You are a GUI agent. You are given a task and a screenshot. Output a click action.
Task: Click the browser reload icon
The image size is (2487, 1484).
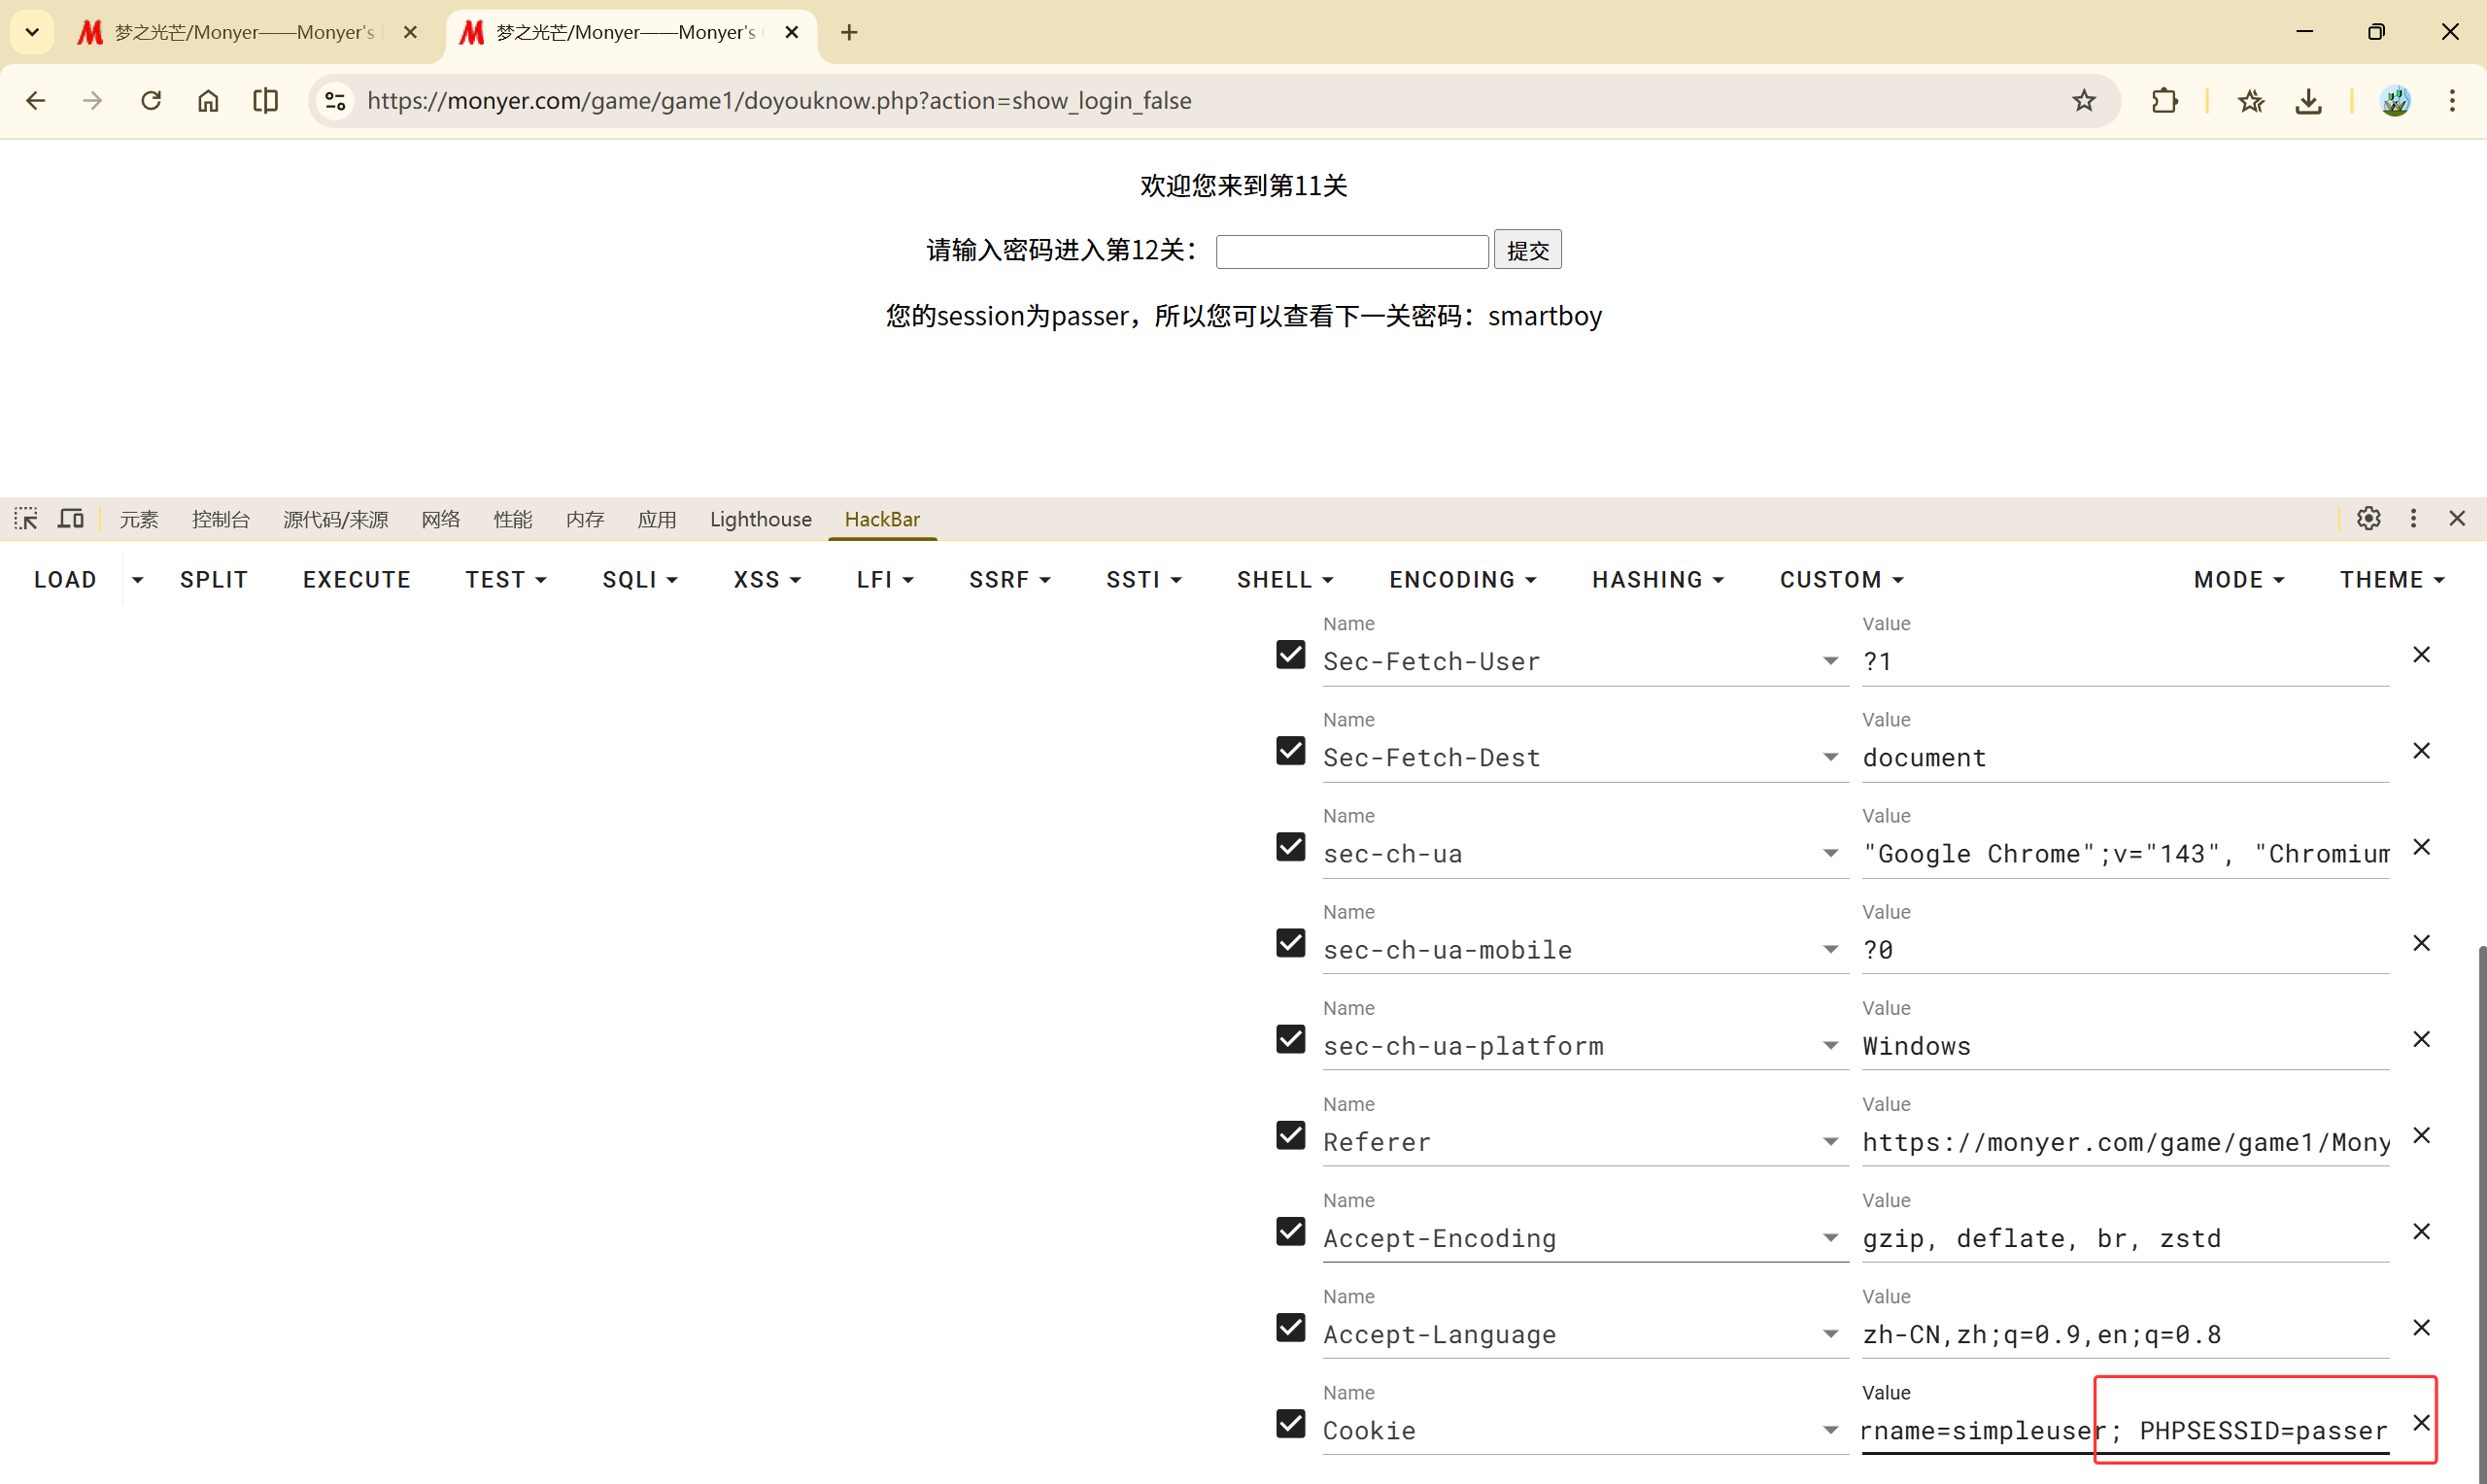point(151,100)
